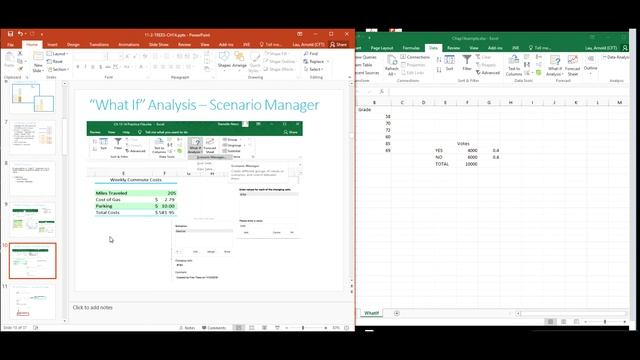Image resolution: width=640 pixels, height=360 pixels.
Task: Click Reset slide button in PowerPoint
Action: (x=55, y=61)
